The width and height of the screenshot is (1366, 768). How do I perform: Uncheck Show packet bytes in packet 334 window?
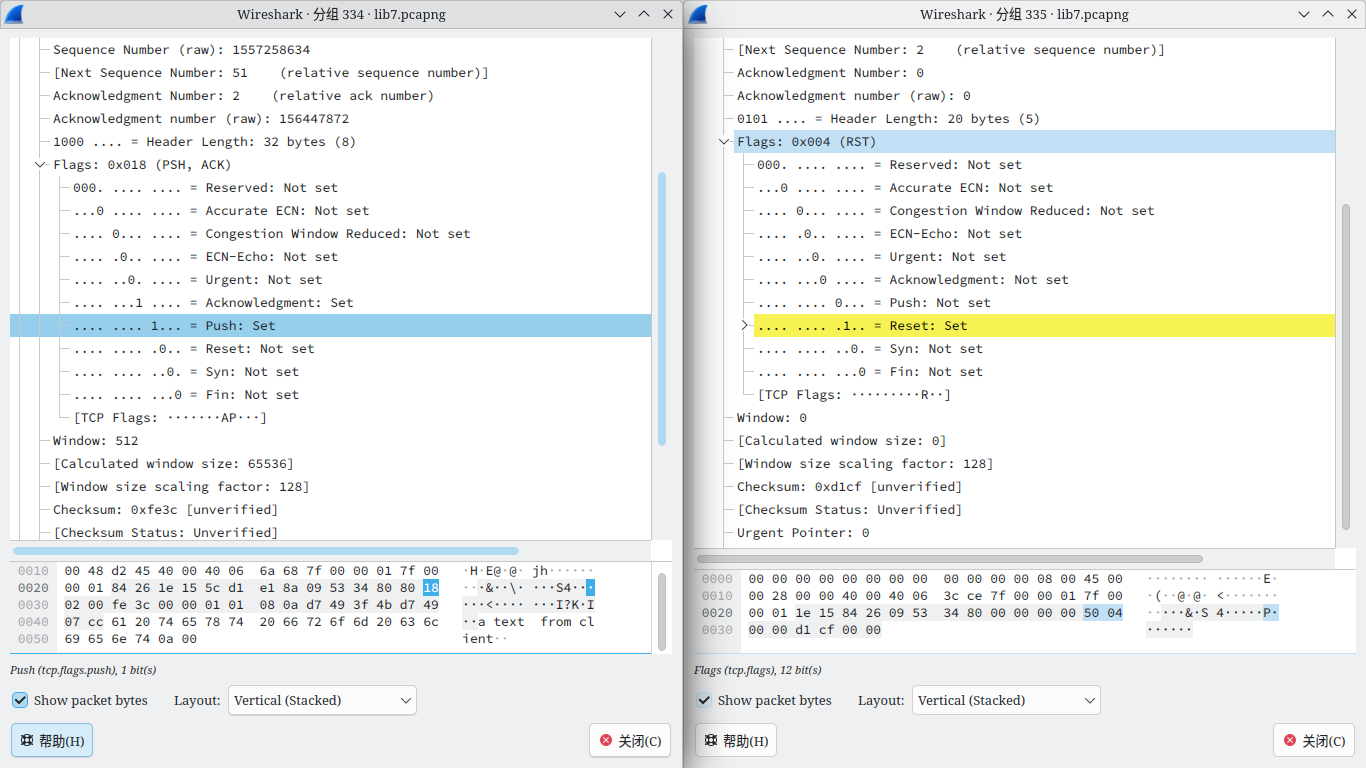coord(20,700)
